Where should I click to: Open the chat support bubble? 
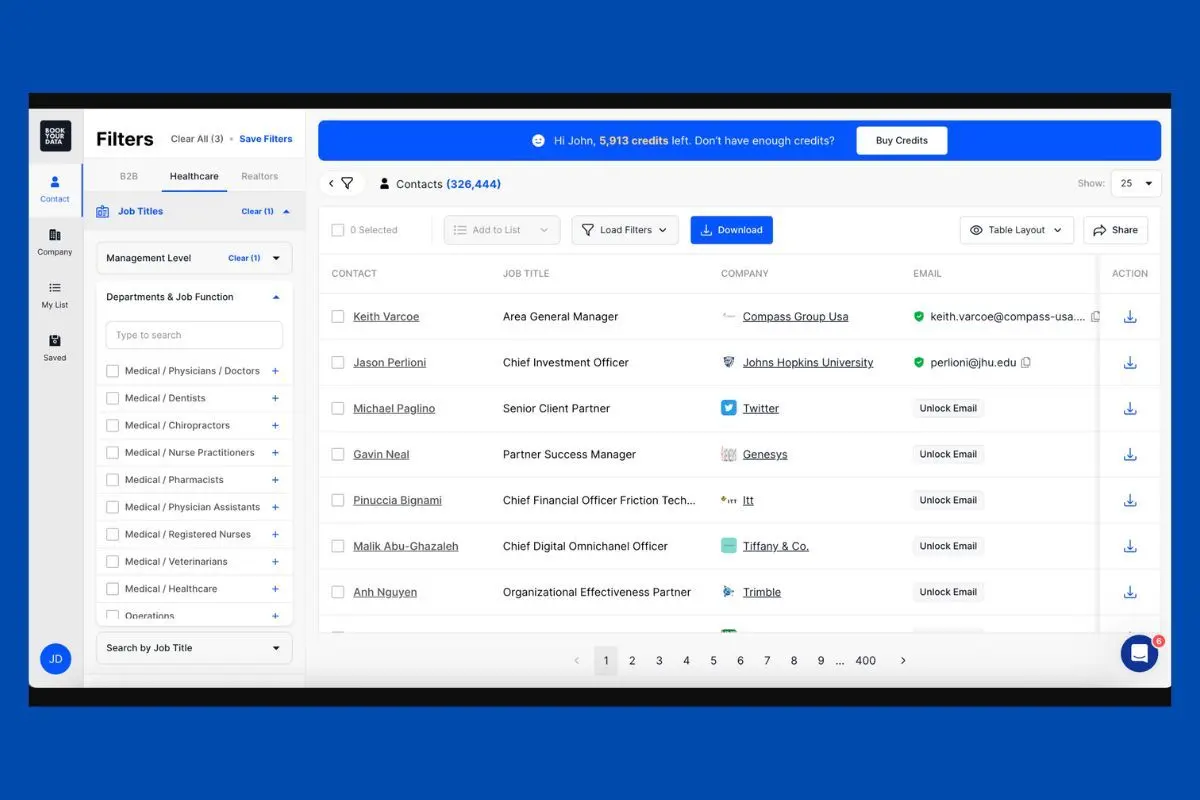coord(1139,653)
